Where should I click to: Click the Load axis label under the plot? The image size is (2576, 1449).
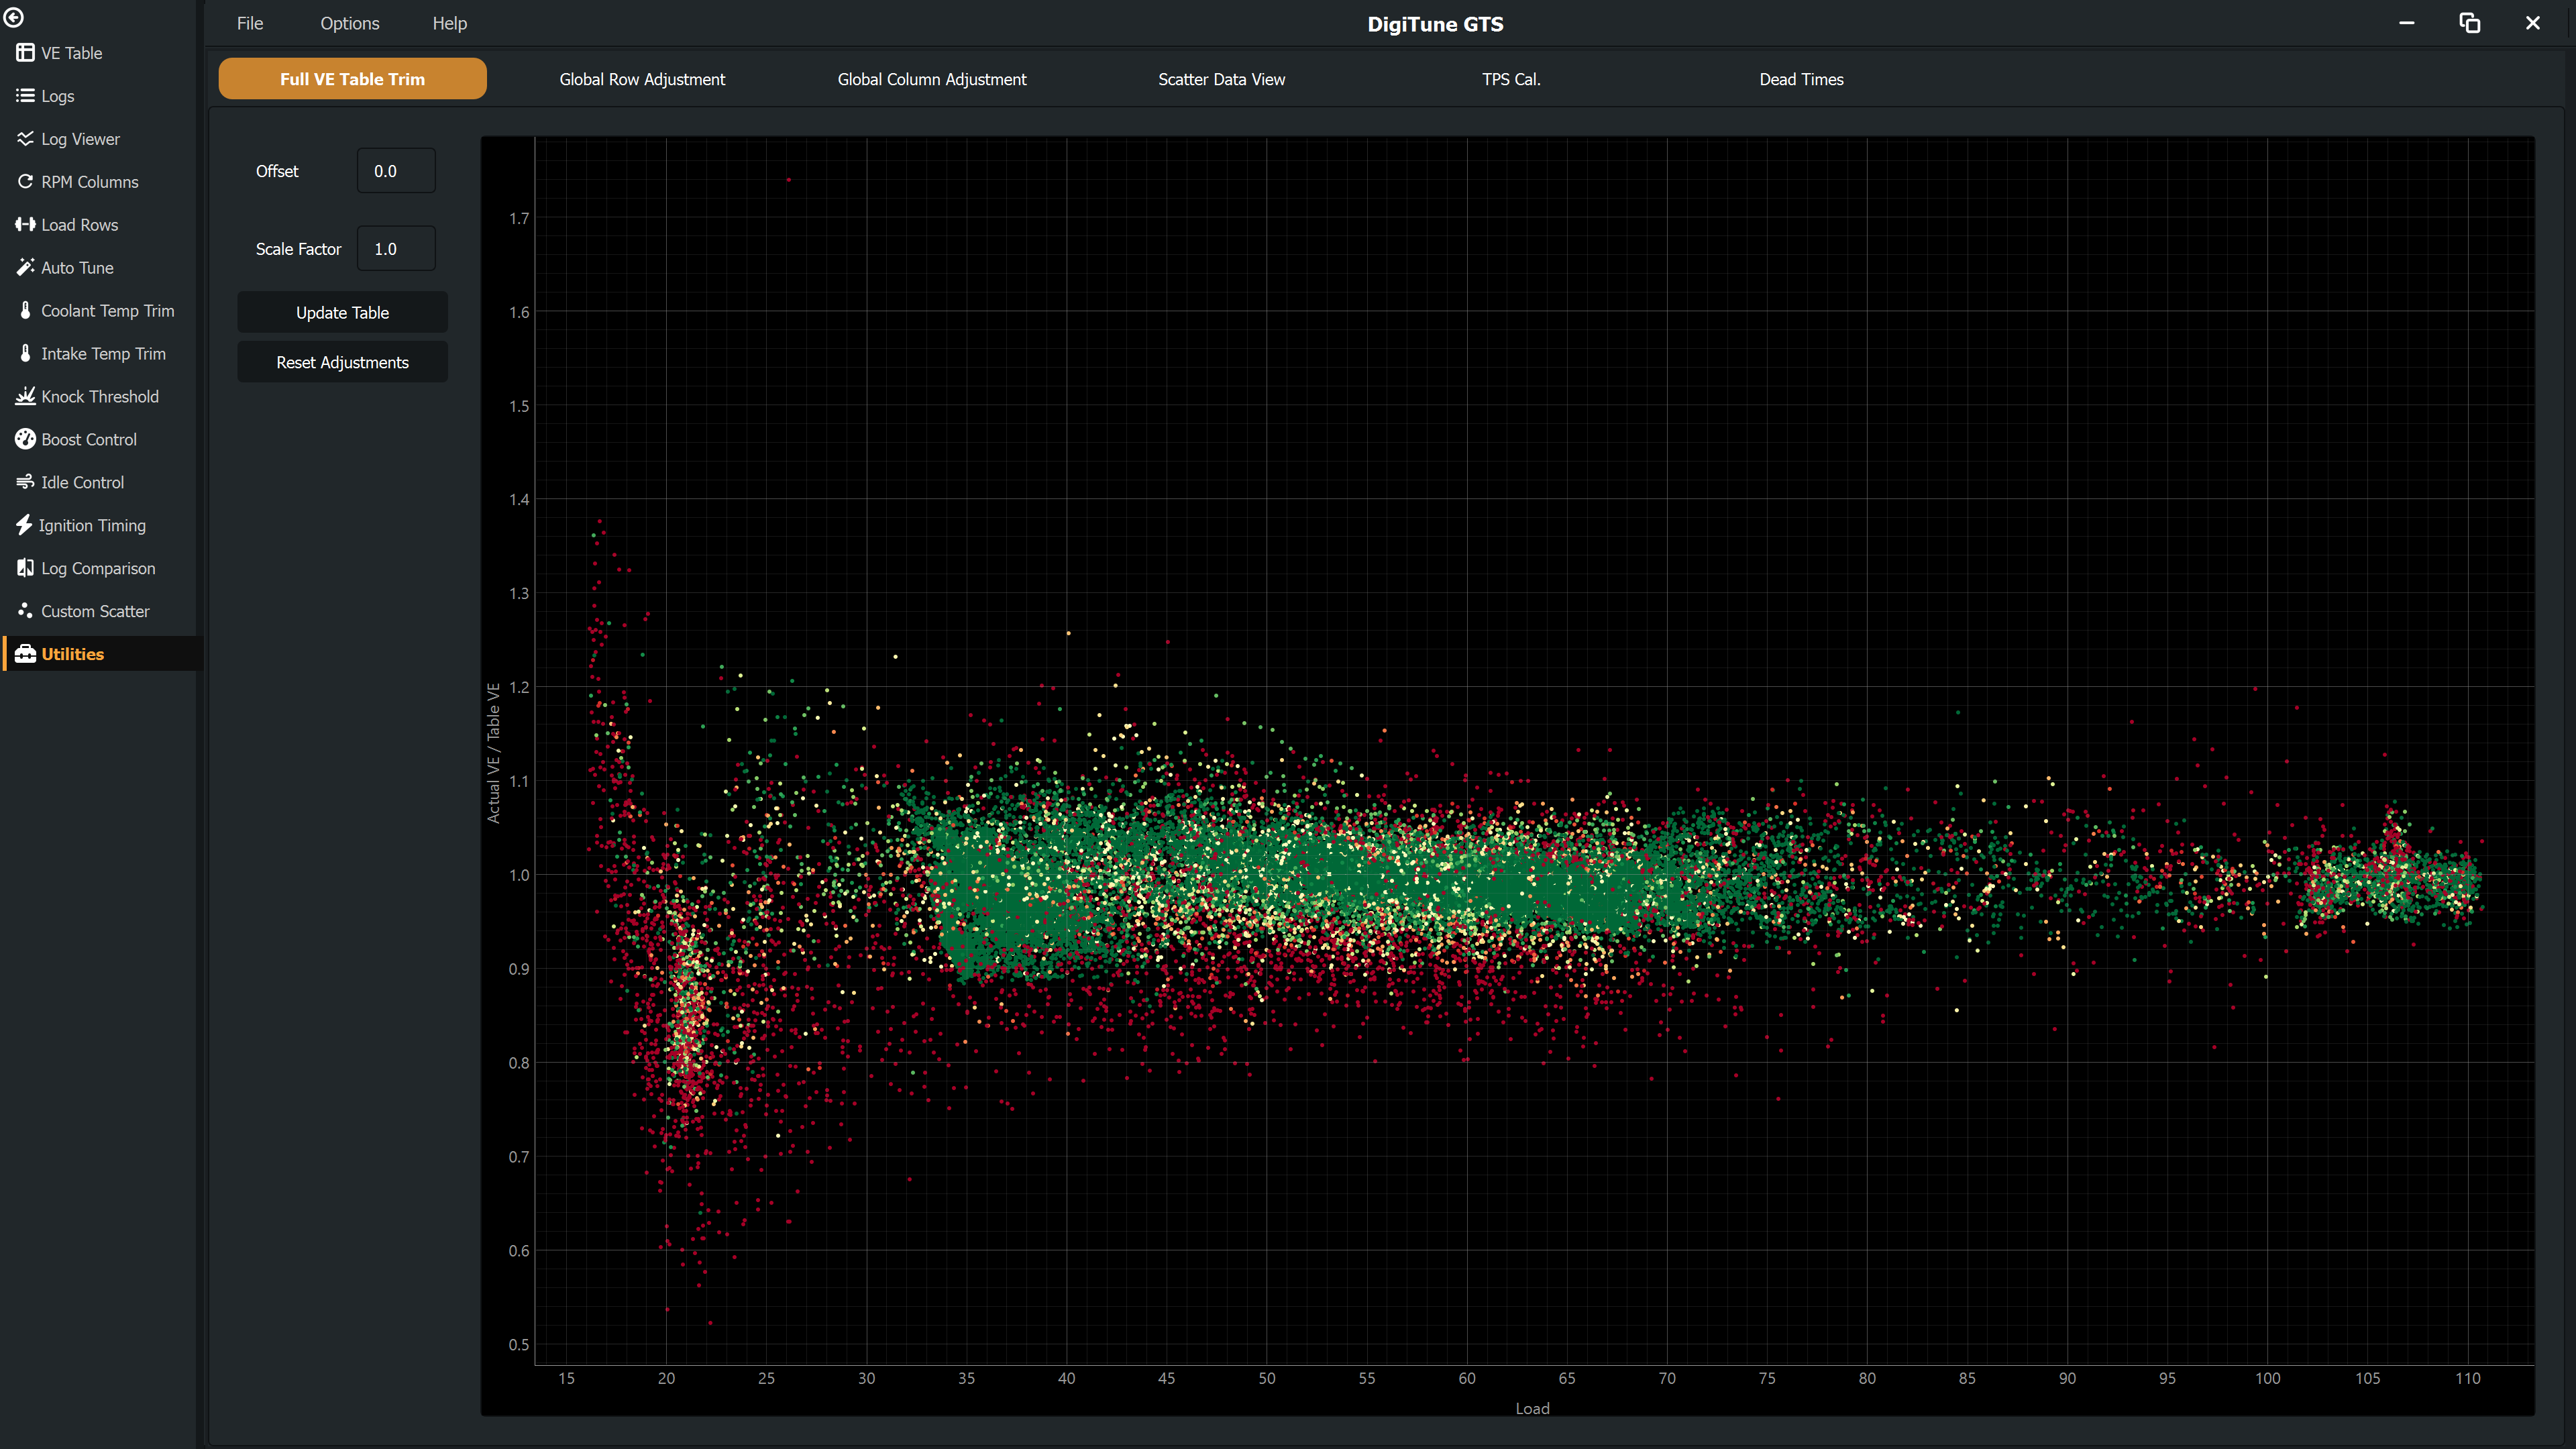coord(1532,1408)
